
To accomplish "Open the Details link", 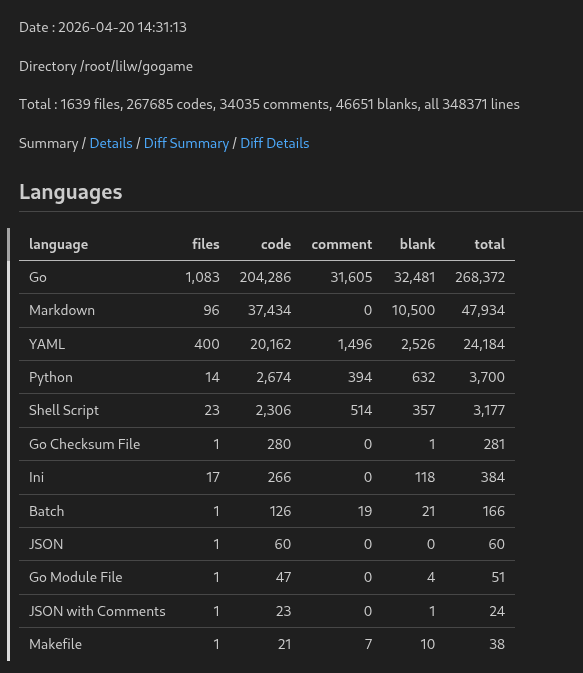I will tap(111, 143).
